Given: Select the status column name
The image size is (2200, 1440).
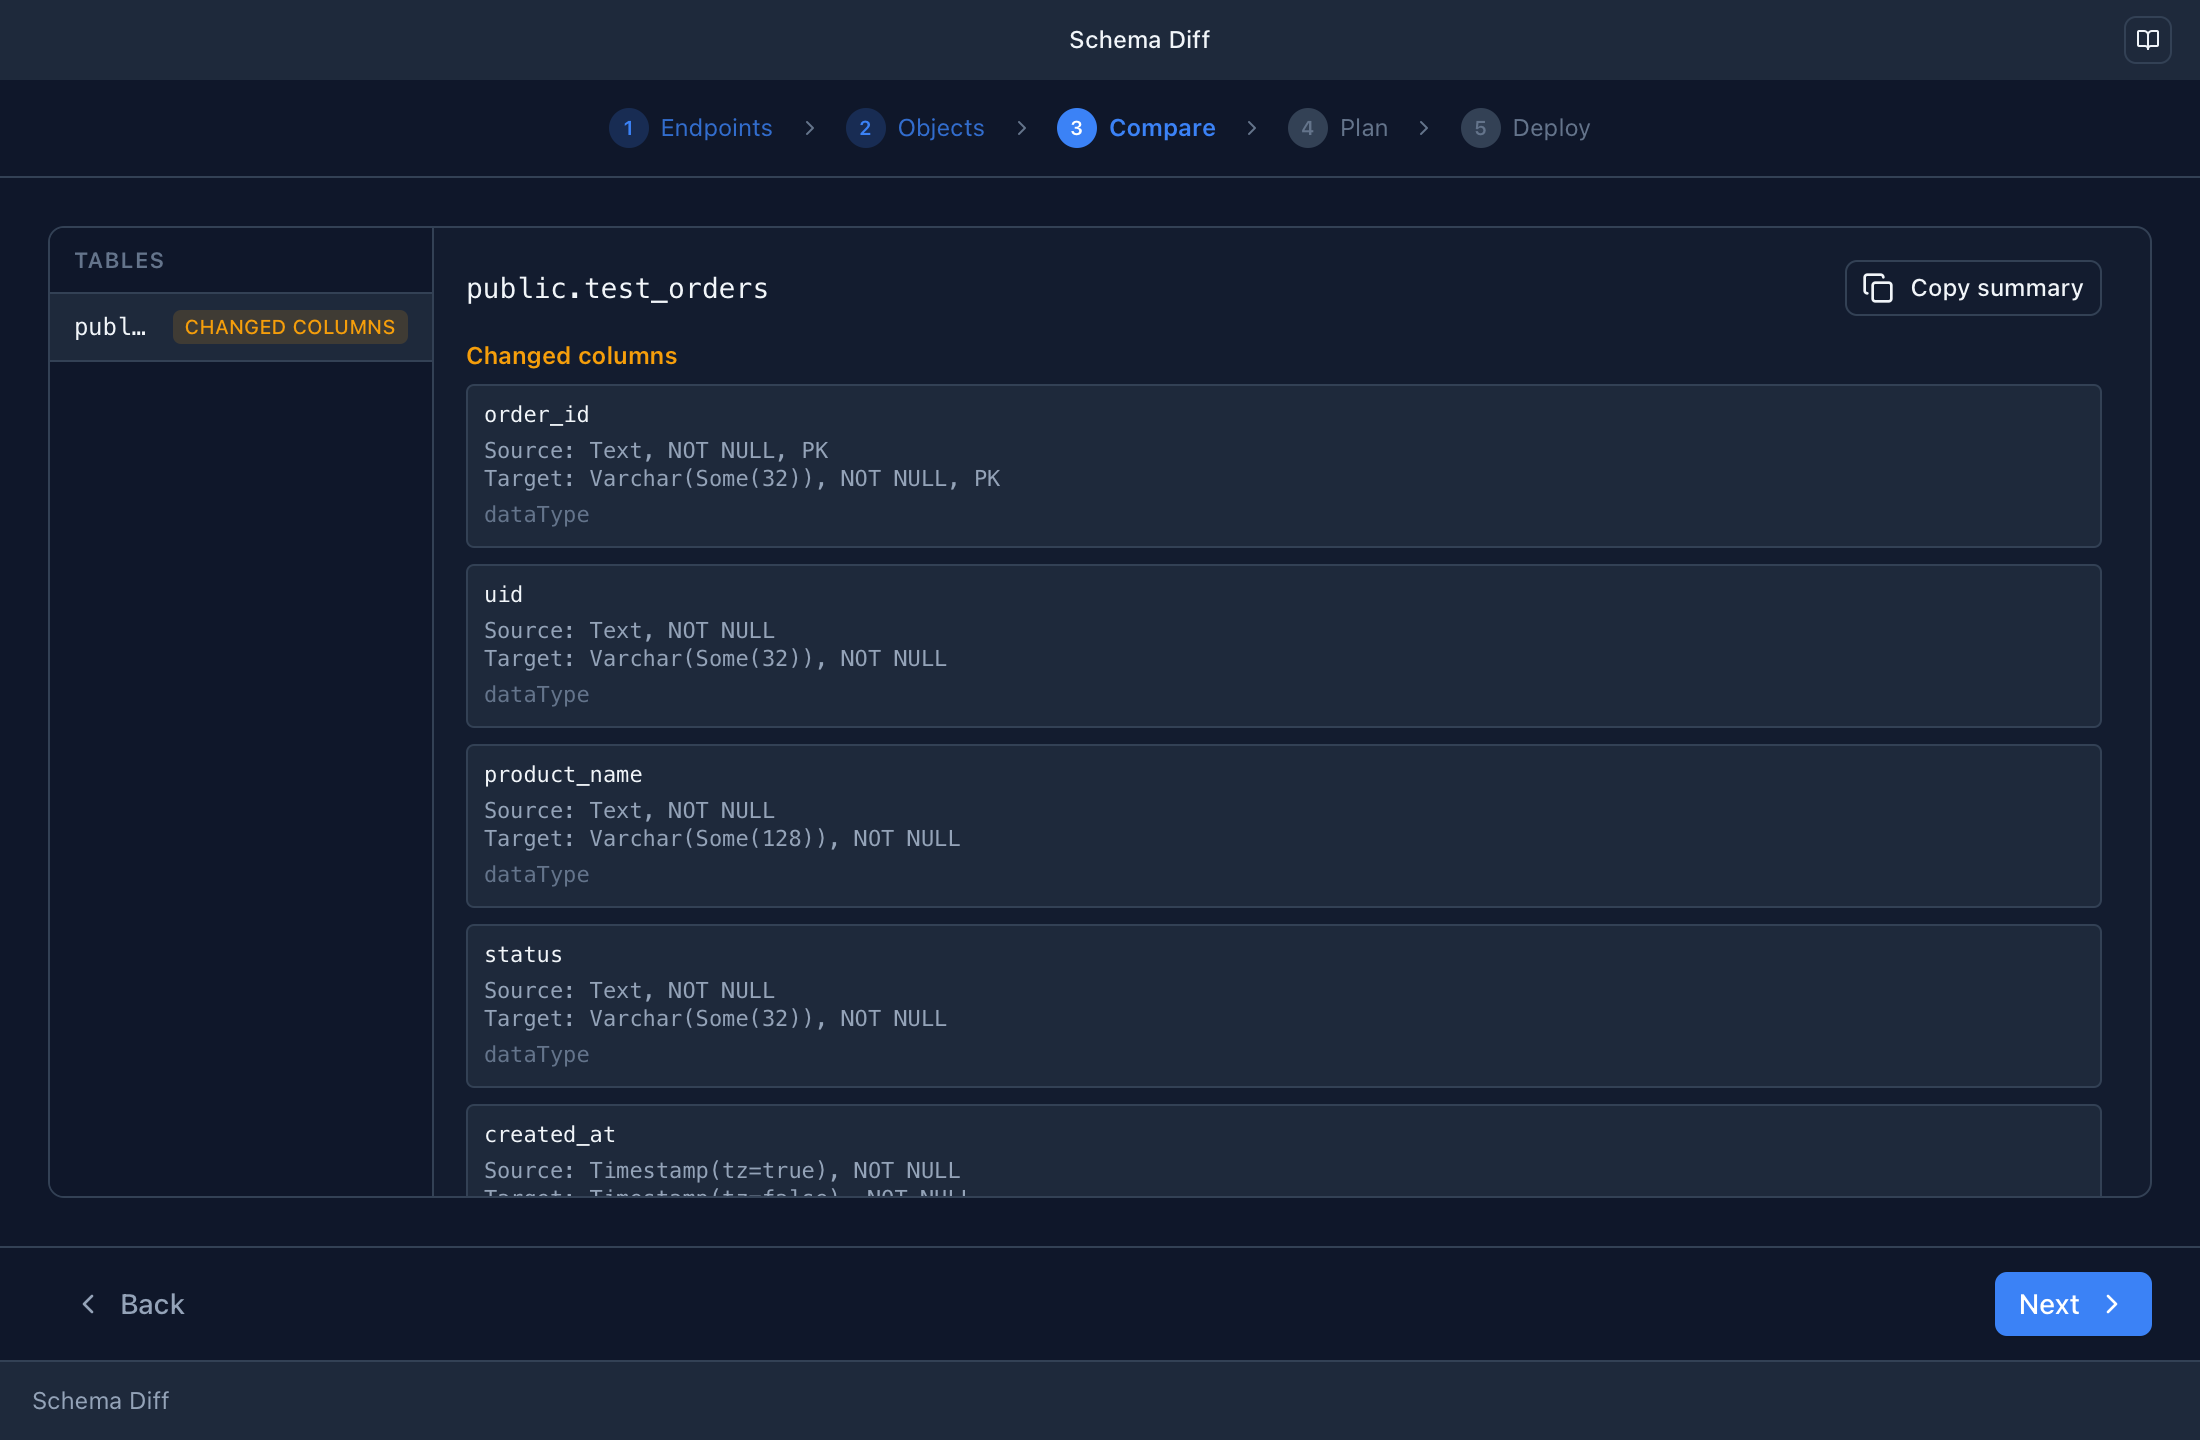Looking at the screenshot, I should click(x=523, y=954).
